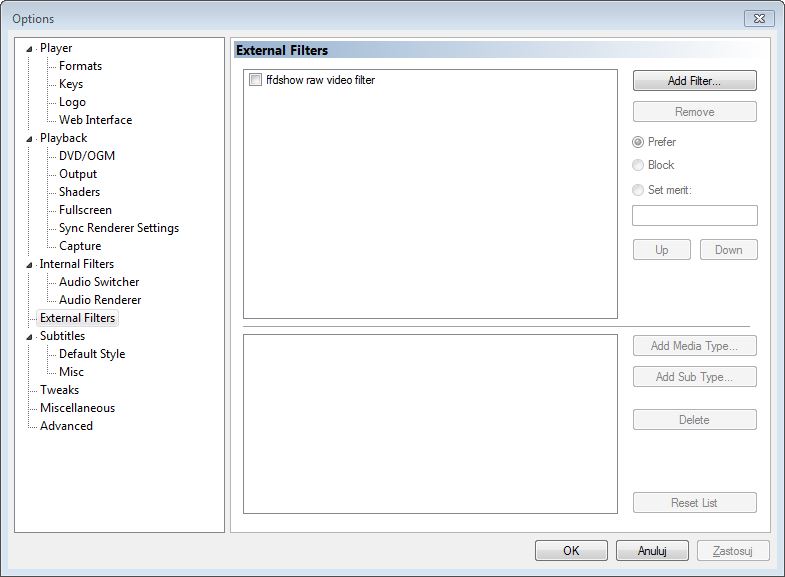Select the Block radio button
Screen dimensions: 785x577
[x=638, y=165]
